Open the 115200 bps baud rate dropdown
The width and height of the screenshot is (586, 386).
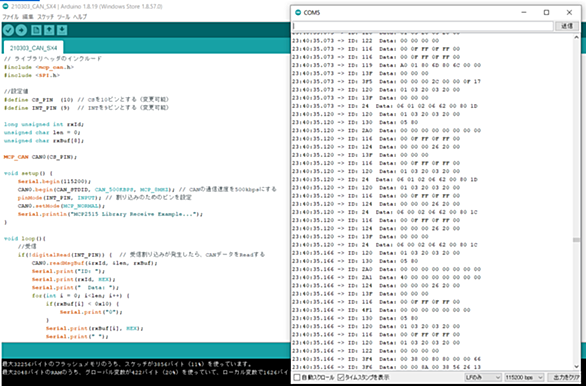[524, 377]
